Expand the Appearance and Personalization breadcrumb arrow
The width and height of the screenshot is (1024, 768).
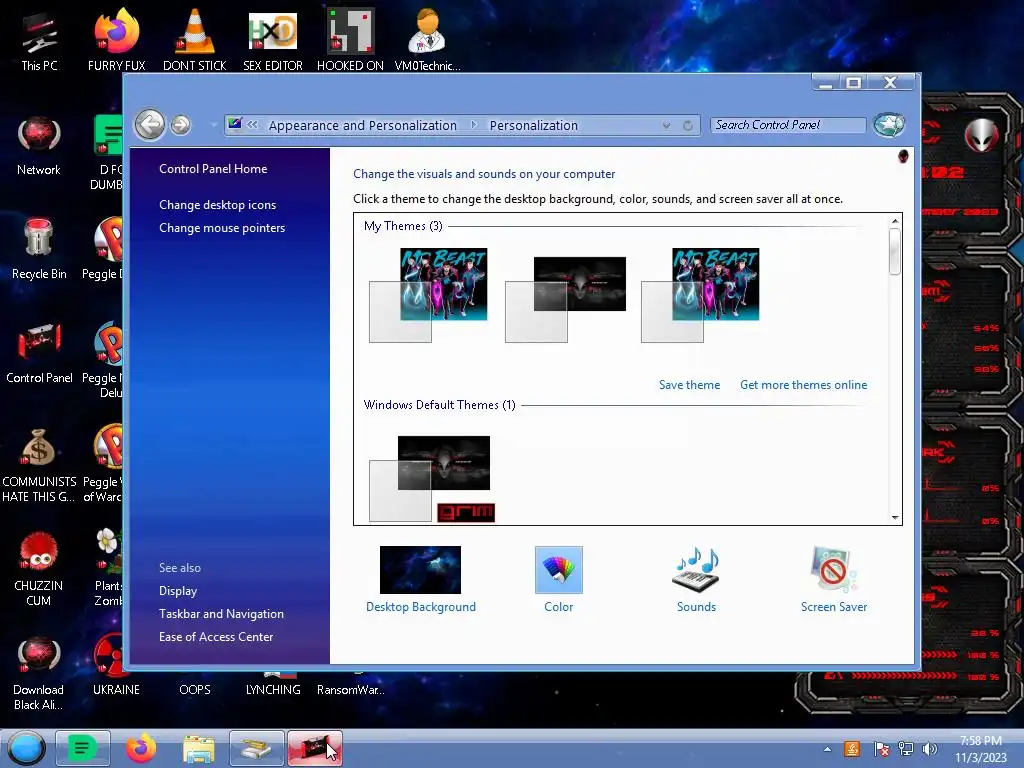point(474,125)
